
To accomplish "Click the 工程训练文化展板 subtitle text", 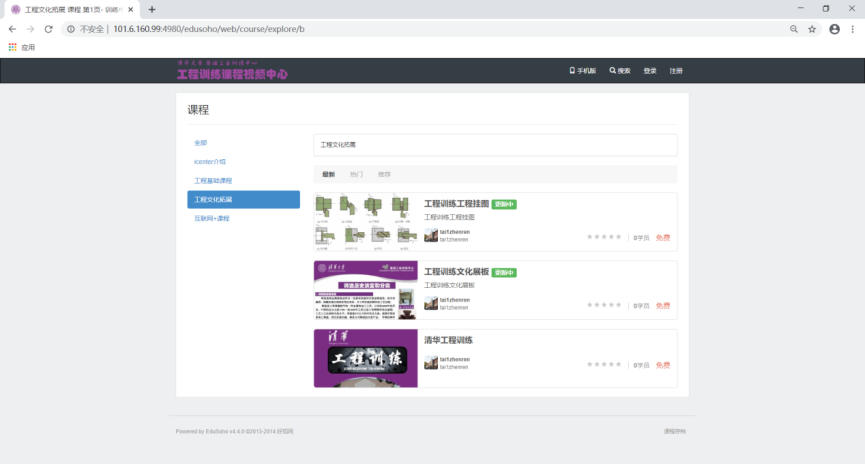I will [449, 285].
